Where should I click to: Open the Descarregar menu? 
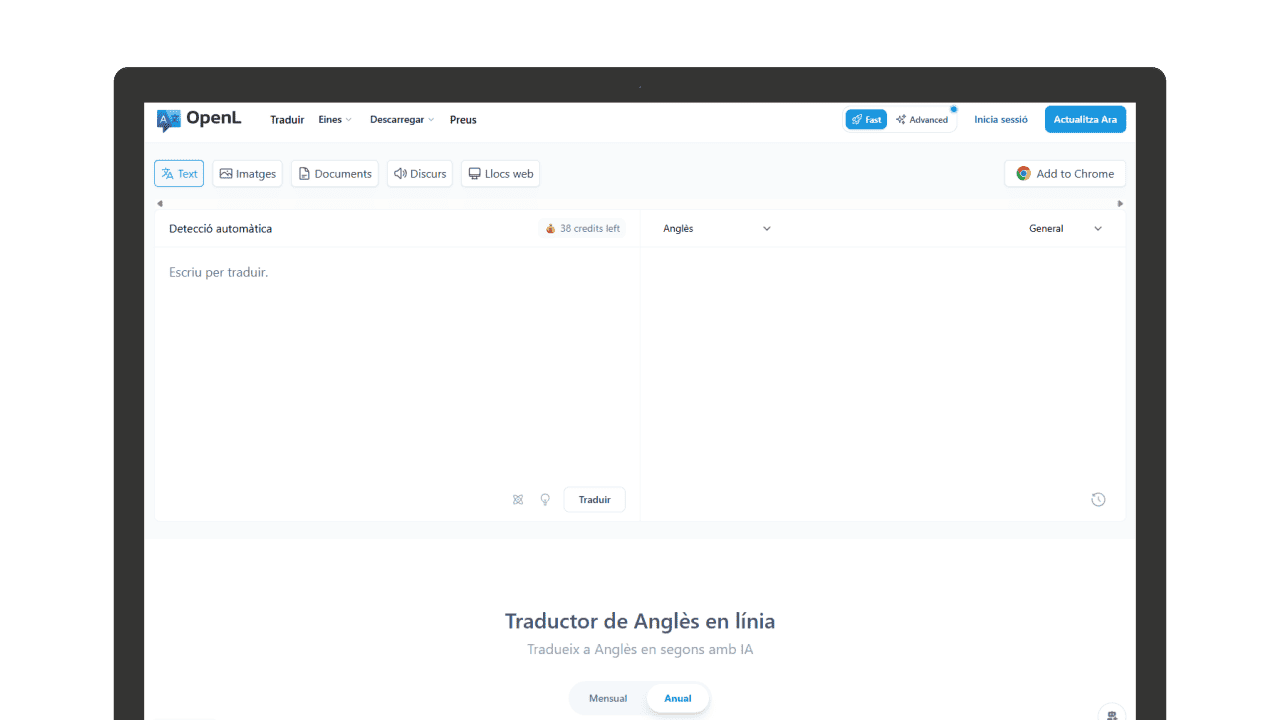click(401, 120)
